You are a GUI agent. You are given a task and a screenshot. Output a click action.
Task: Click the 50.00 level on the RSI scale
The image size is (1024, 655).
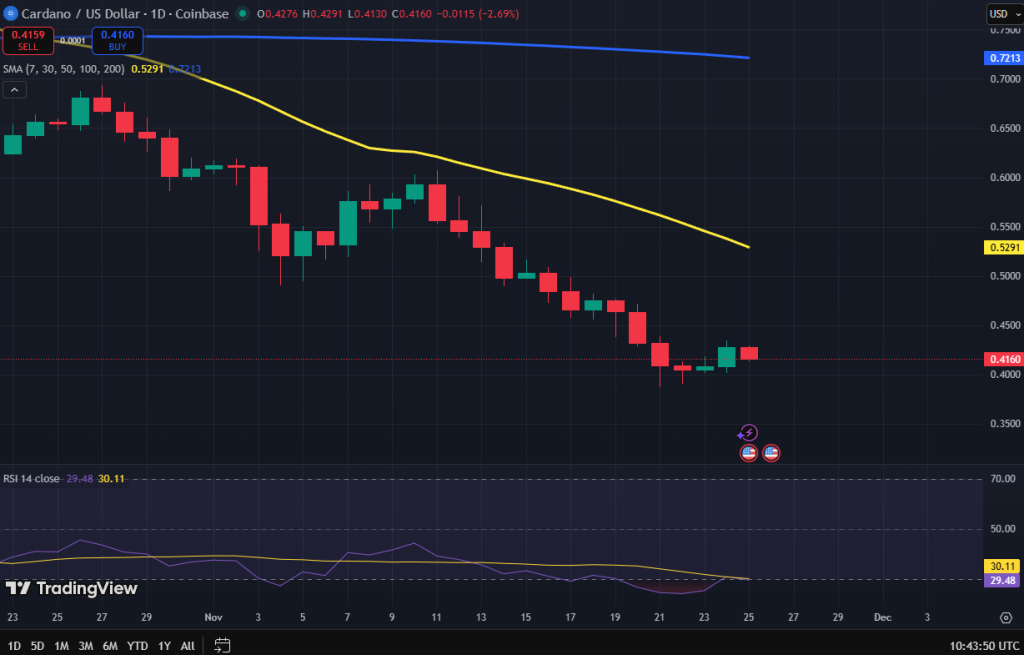(1003, 528)
